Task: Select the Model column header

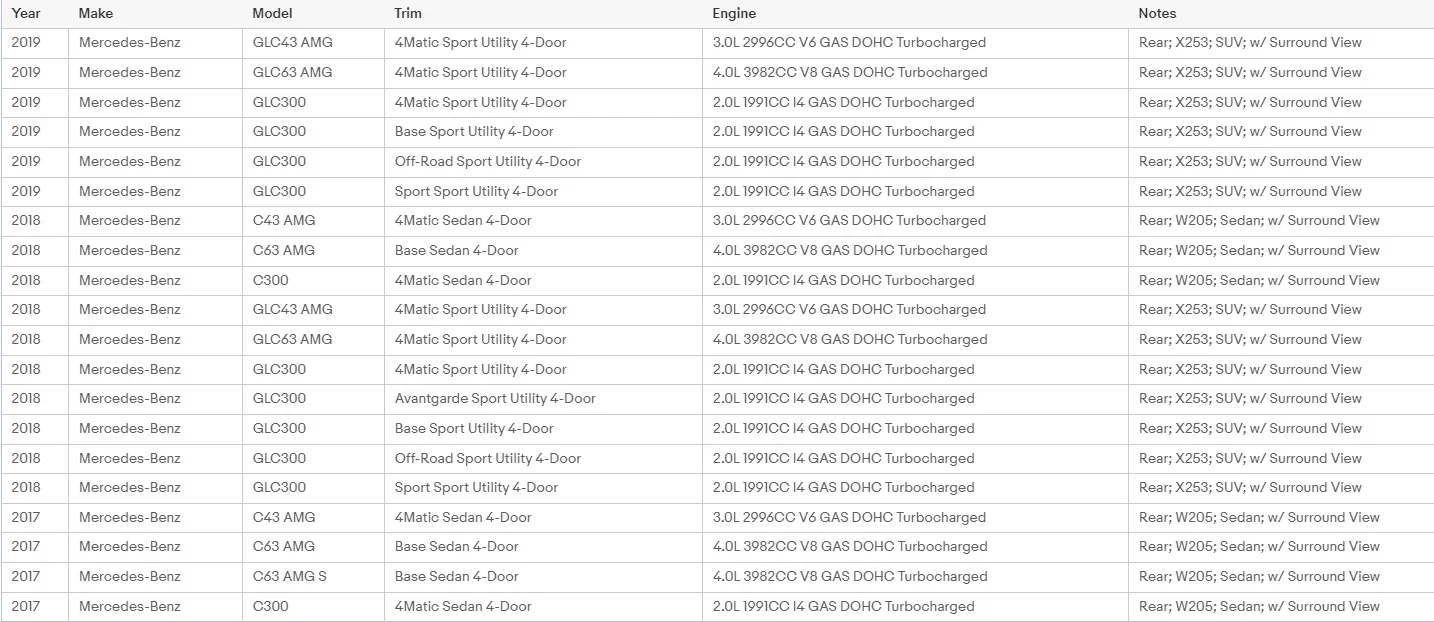Action: [x=272, y=14]
